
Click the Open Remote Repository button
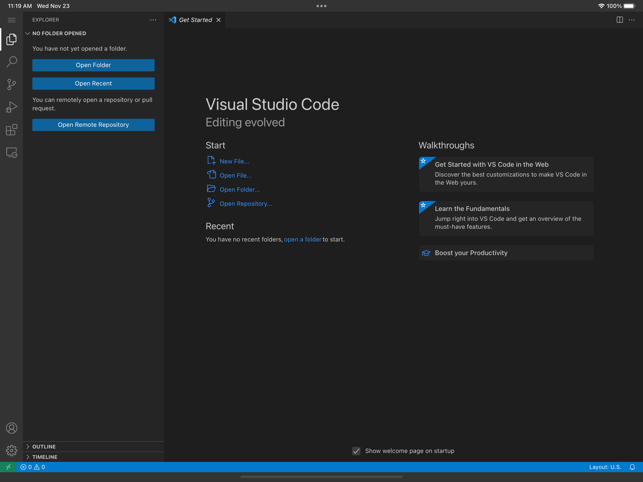tap(93, 125)
